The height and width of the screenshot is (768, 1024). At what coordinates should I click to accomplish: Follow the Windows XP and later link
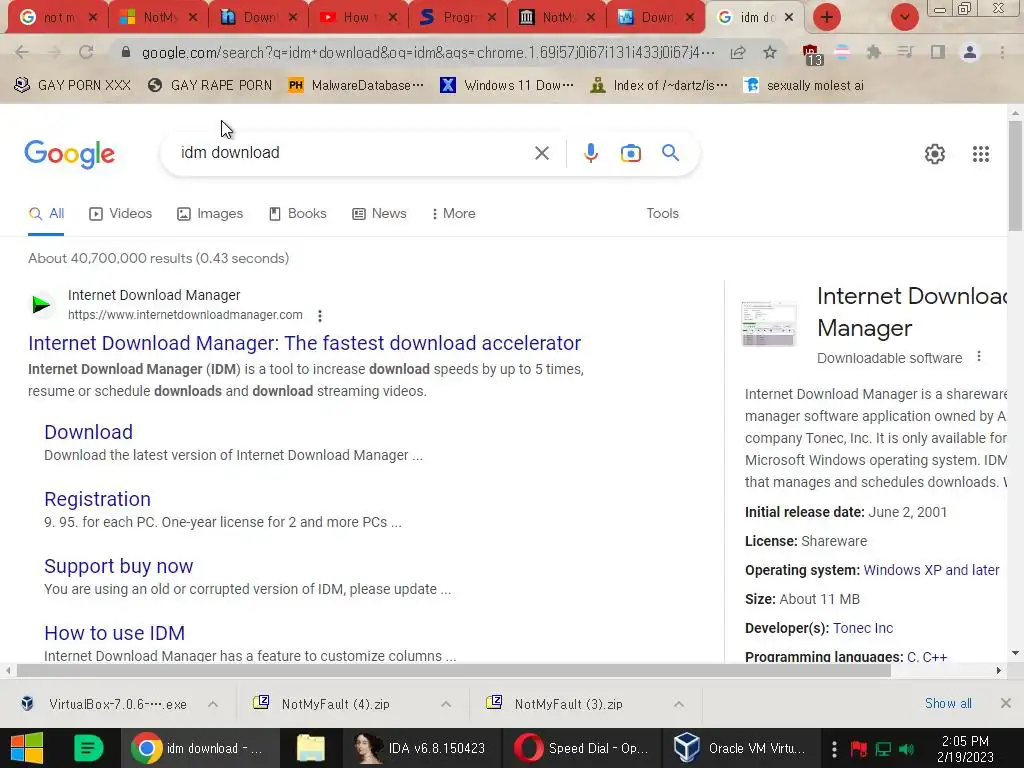(x=931, y=570)
